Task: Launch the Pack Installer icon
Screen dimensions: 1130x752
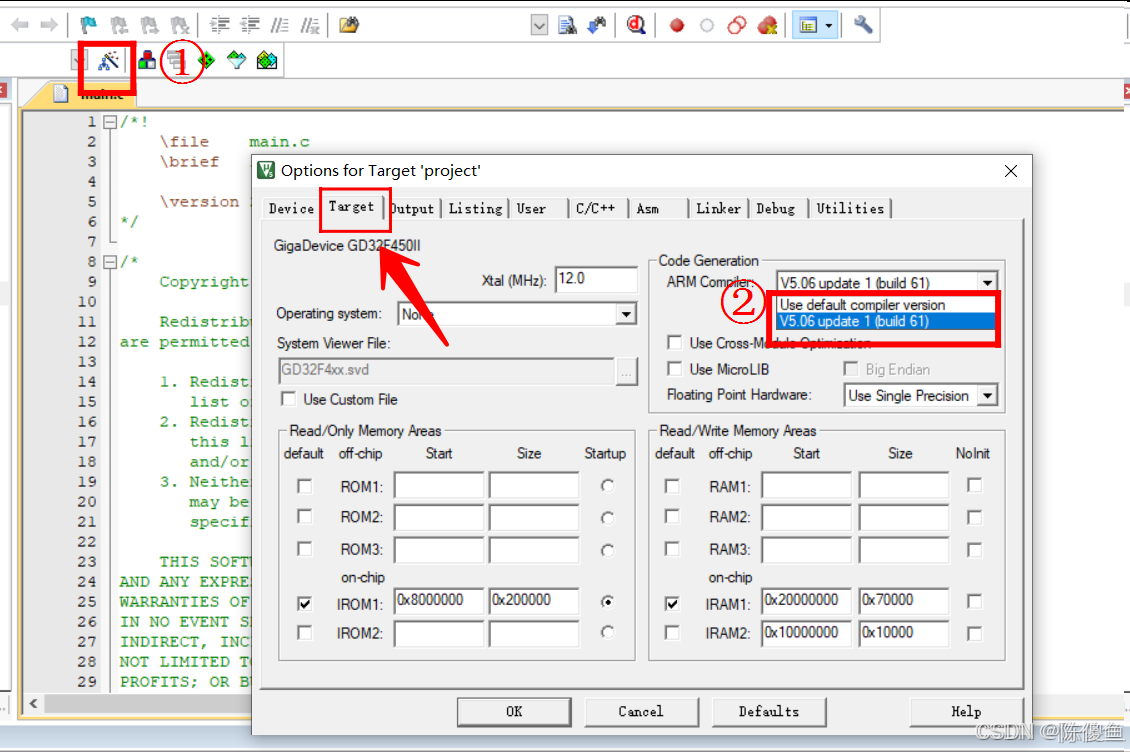Action: click(267, 61)
